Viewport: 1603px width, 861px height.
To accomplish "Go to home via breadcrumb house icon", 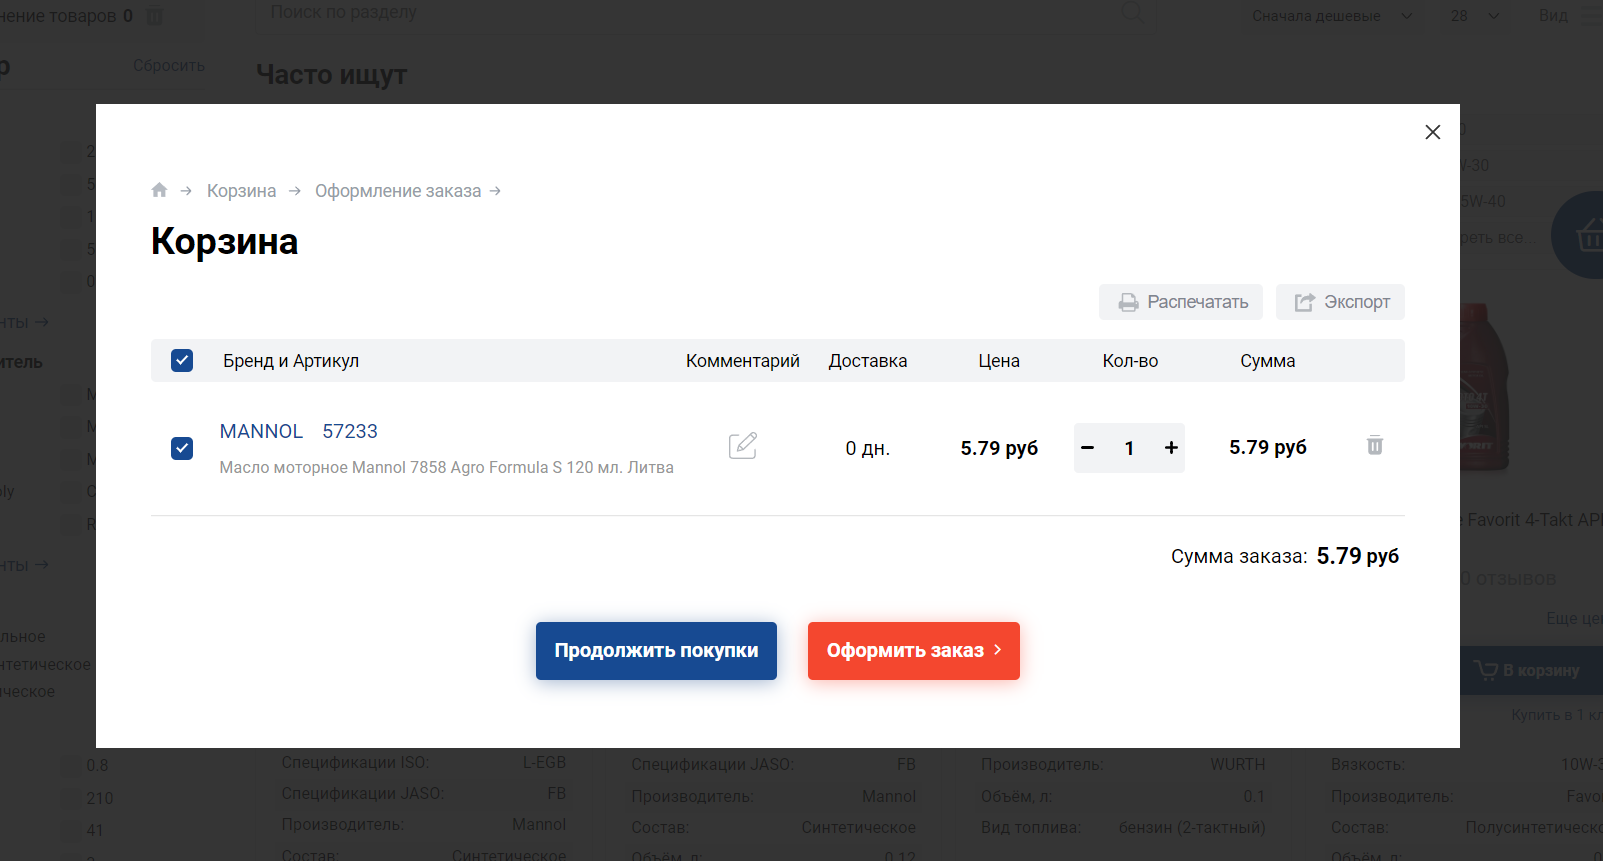I will click(x=159, y=190).
